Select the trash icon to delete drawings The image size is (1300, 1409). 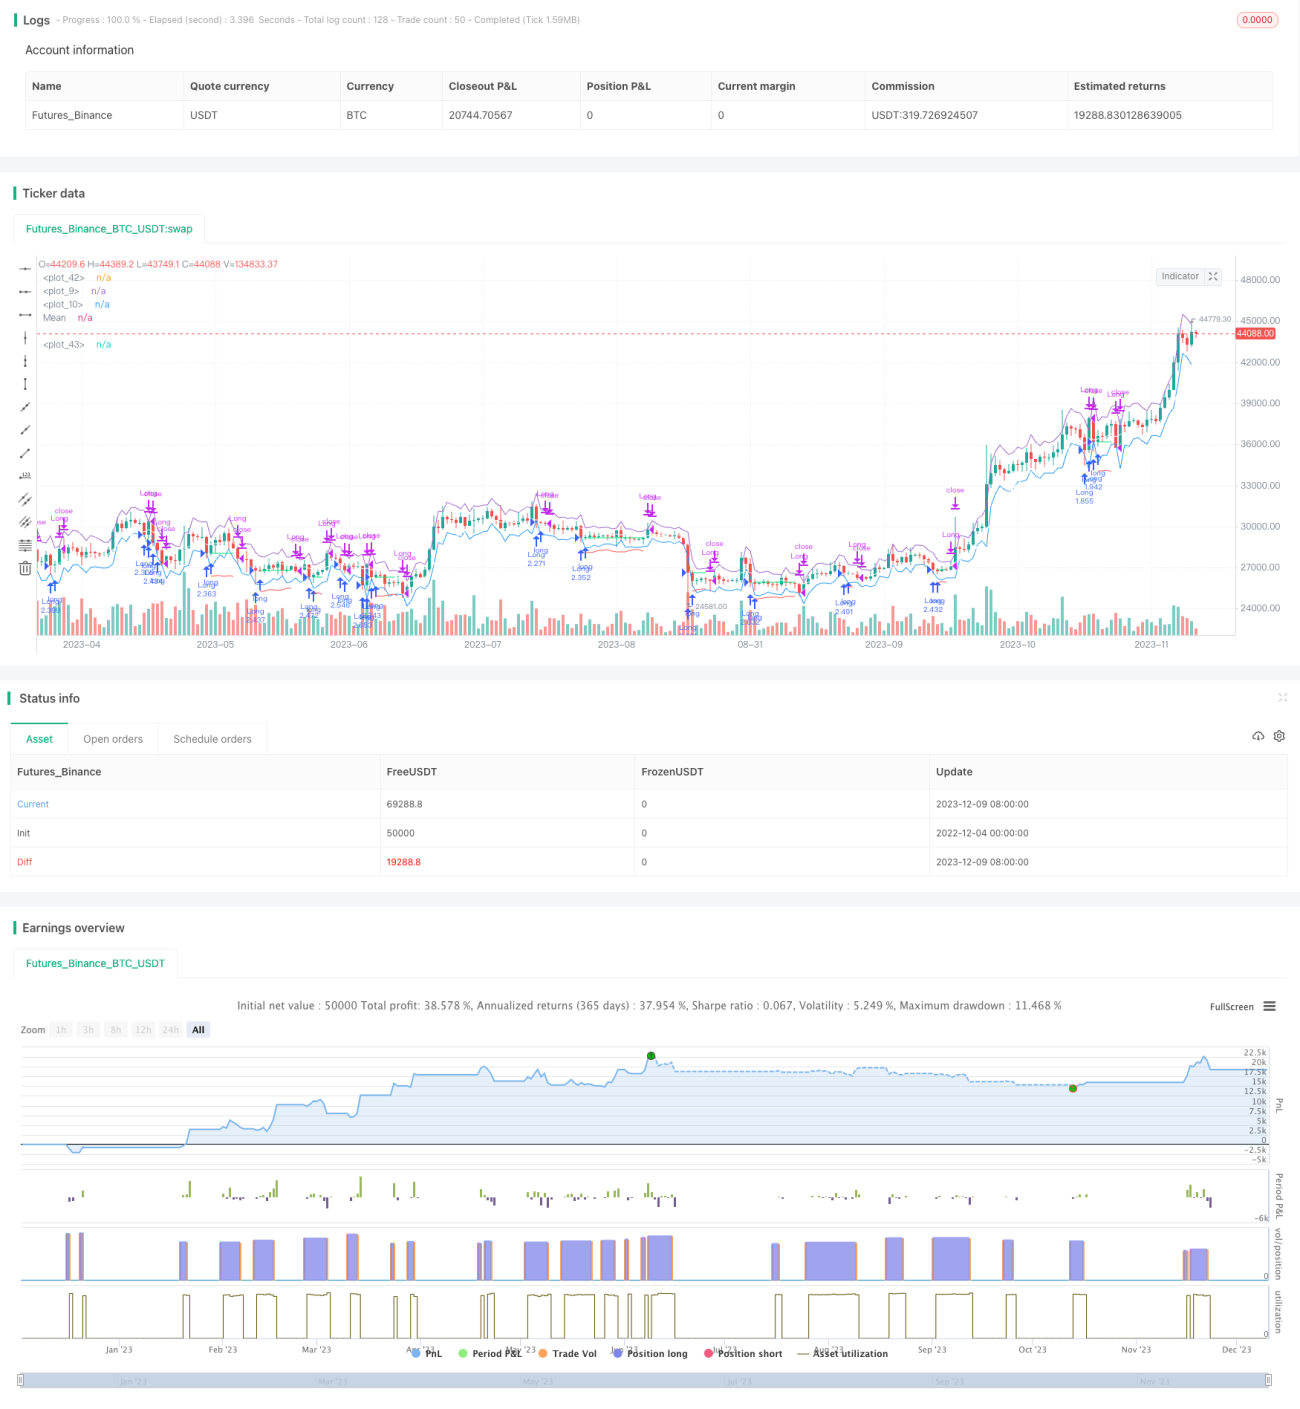(x=25, y=568)
